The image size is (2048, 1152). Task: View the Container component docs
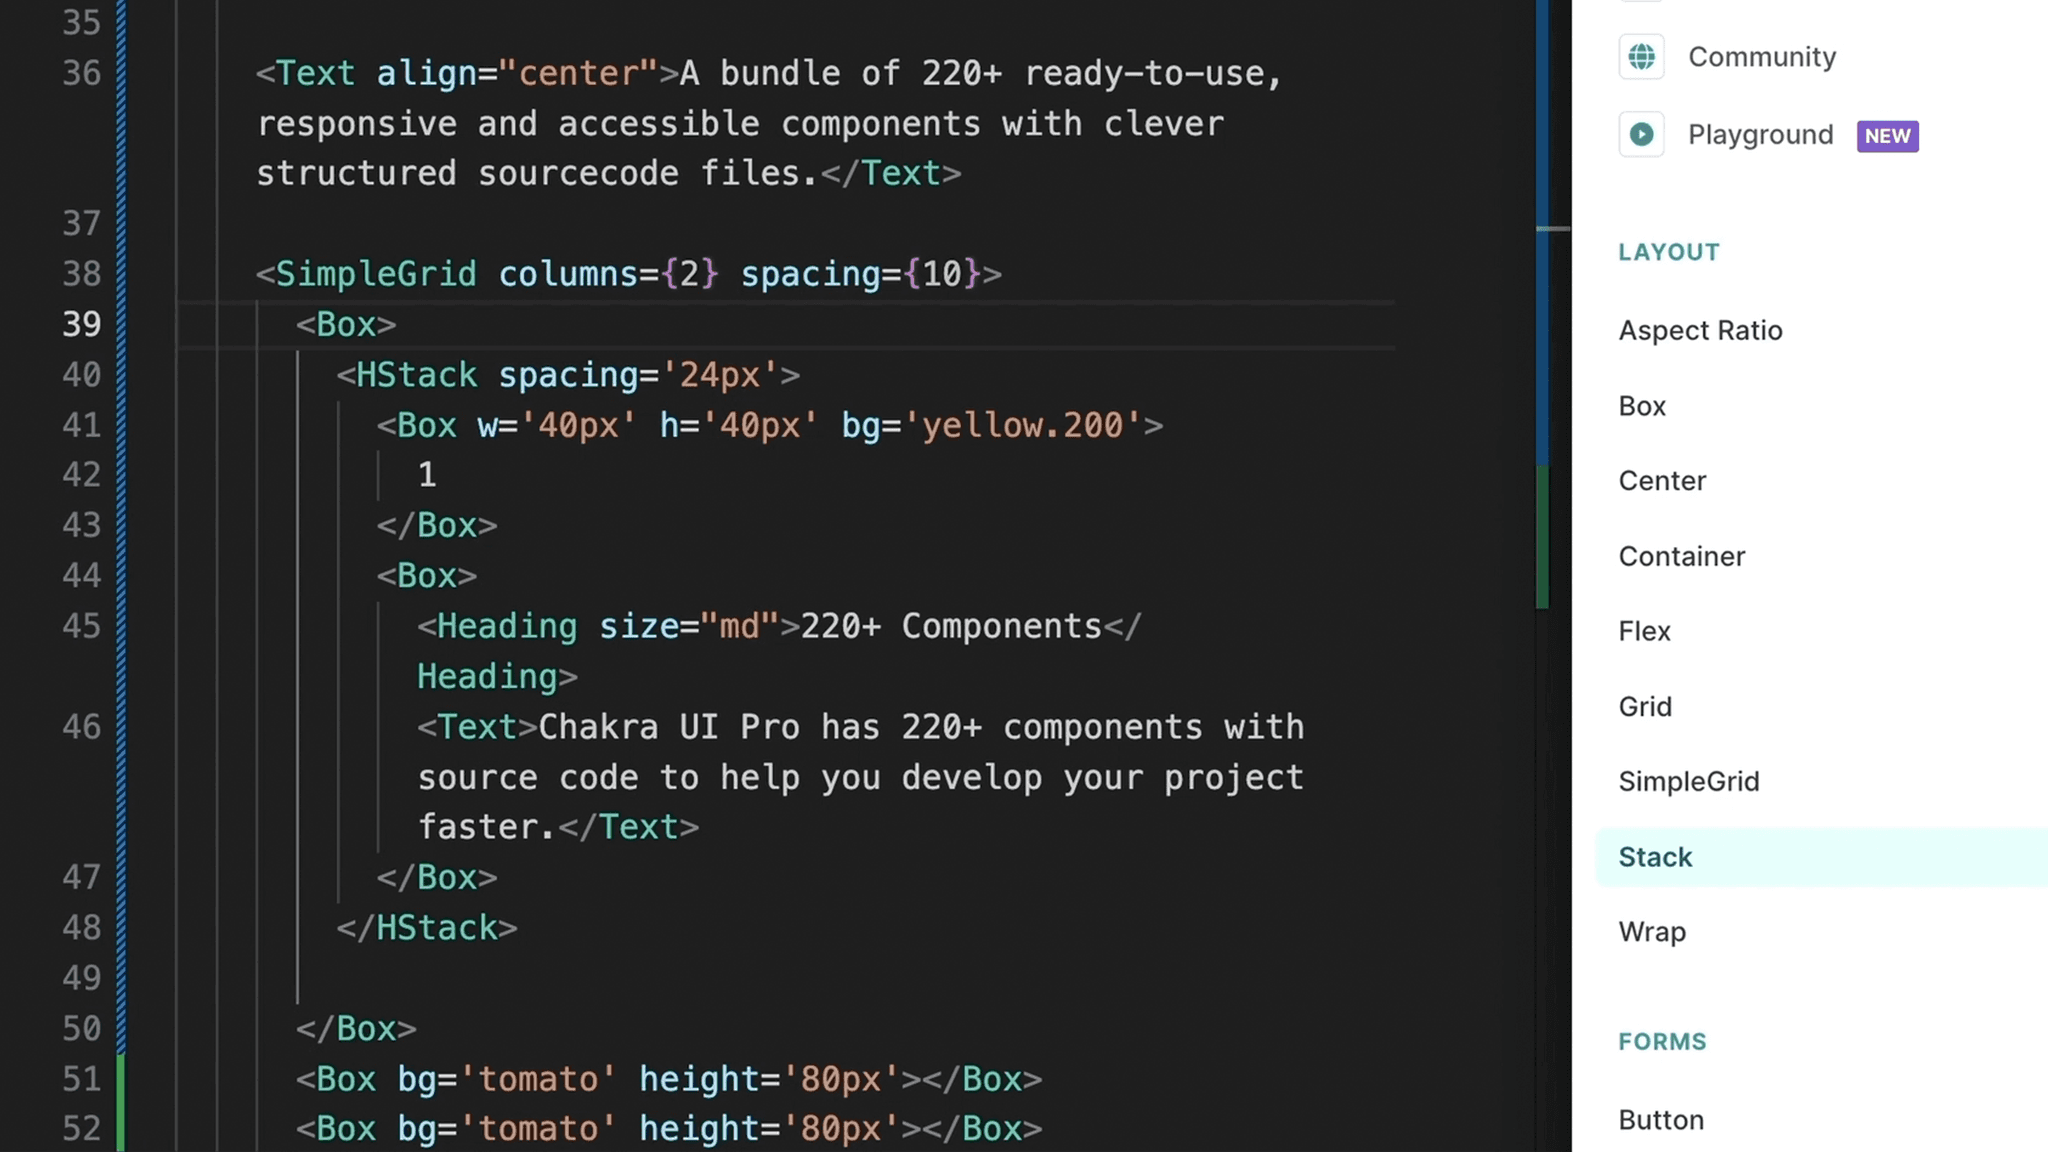(1682, 556)
